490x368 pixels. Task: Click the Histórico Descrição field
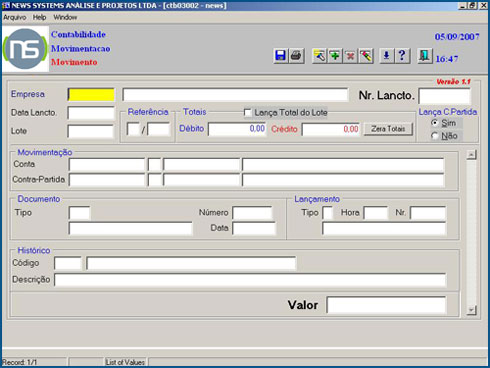pyautogui.click(x=250, y=280)
